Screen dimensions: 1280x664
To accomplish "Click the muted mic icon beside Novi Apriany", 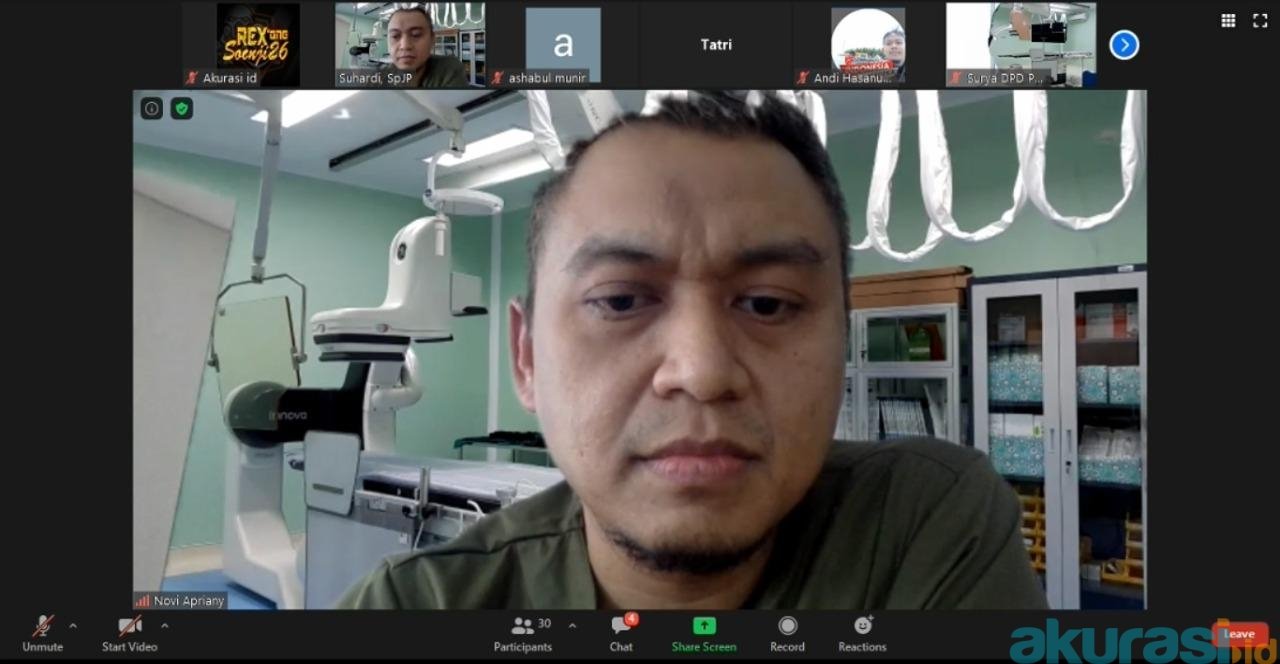I will click(x=142, y=601).
